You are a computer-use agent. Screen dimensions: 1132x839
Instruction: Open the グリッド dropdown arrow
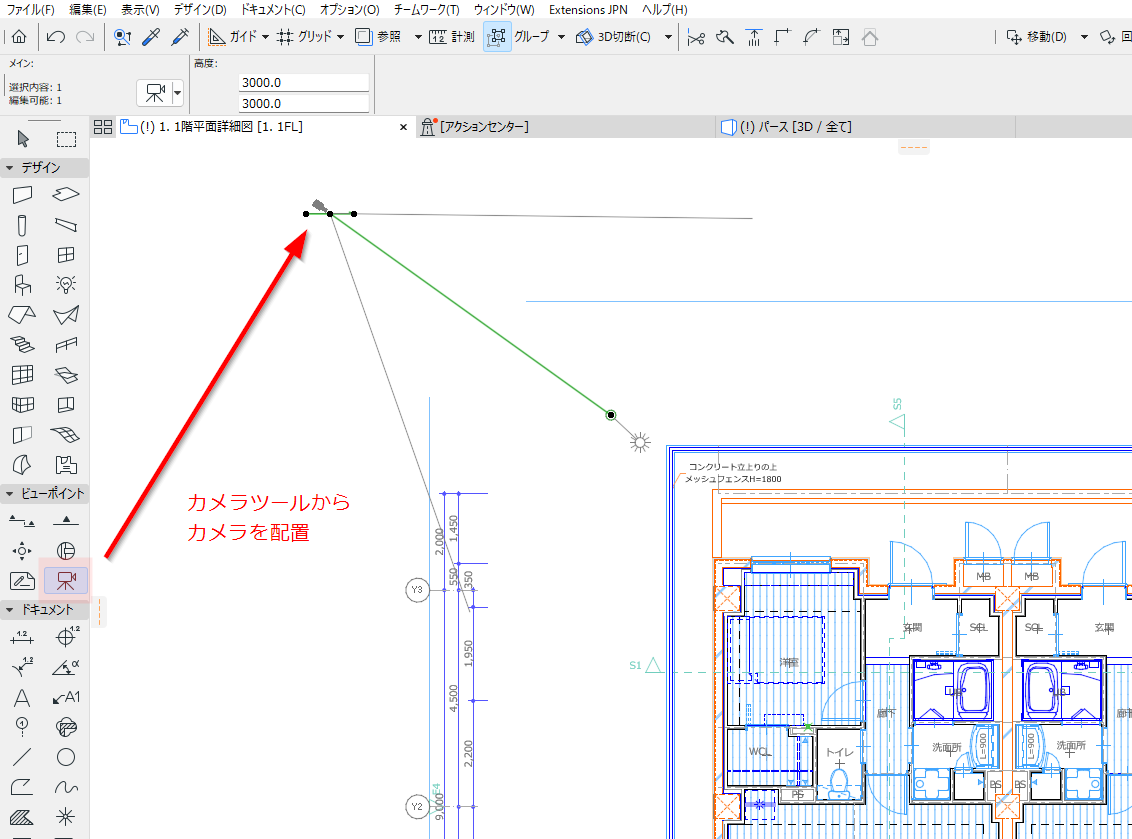[341, 37]
